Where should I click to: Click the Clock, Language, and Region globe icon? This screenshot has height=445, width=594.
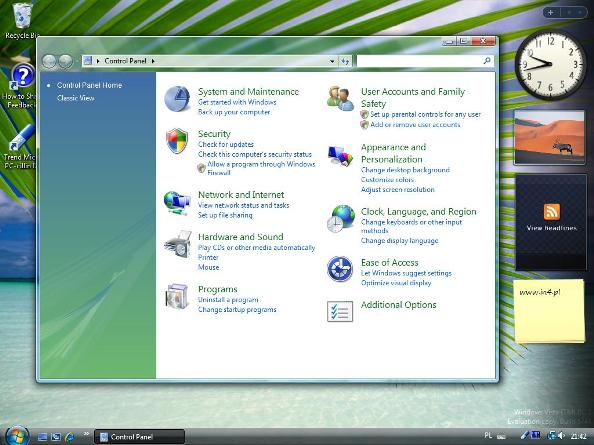click(341, 219)
